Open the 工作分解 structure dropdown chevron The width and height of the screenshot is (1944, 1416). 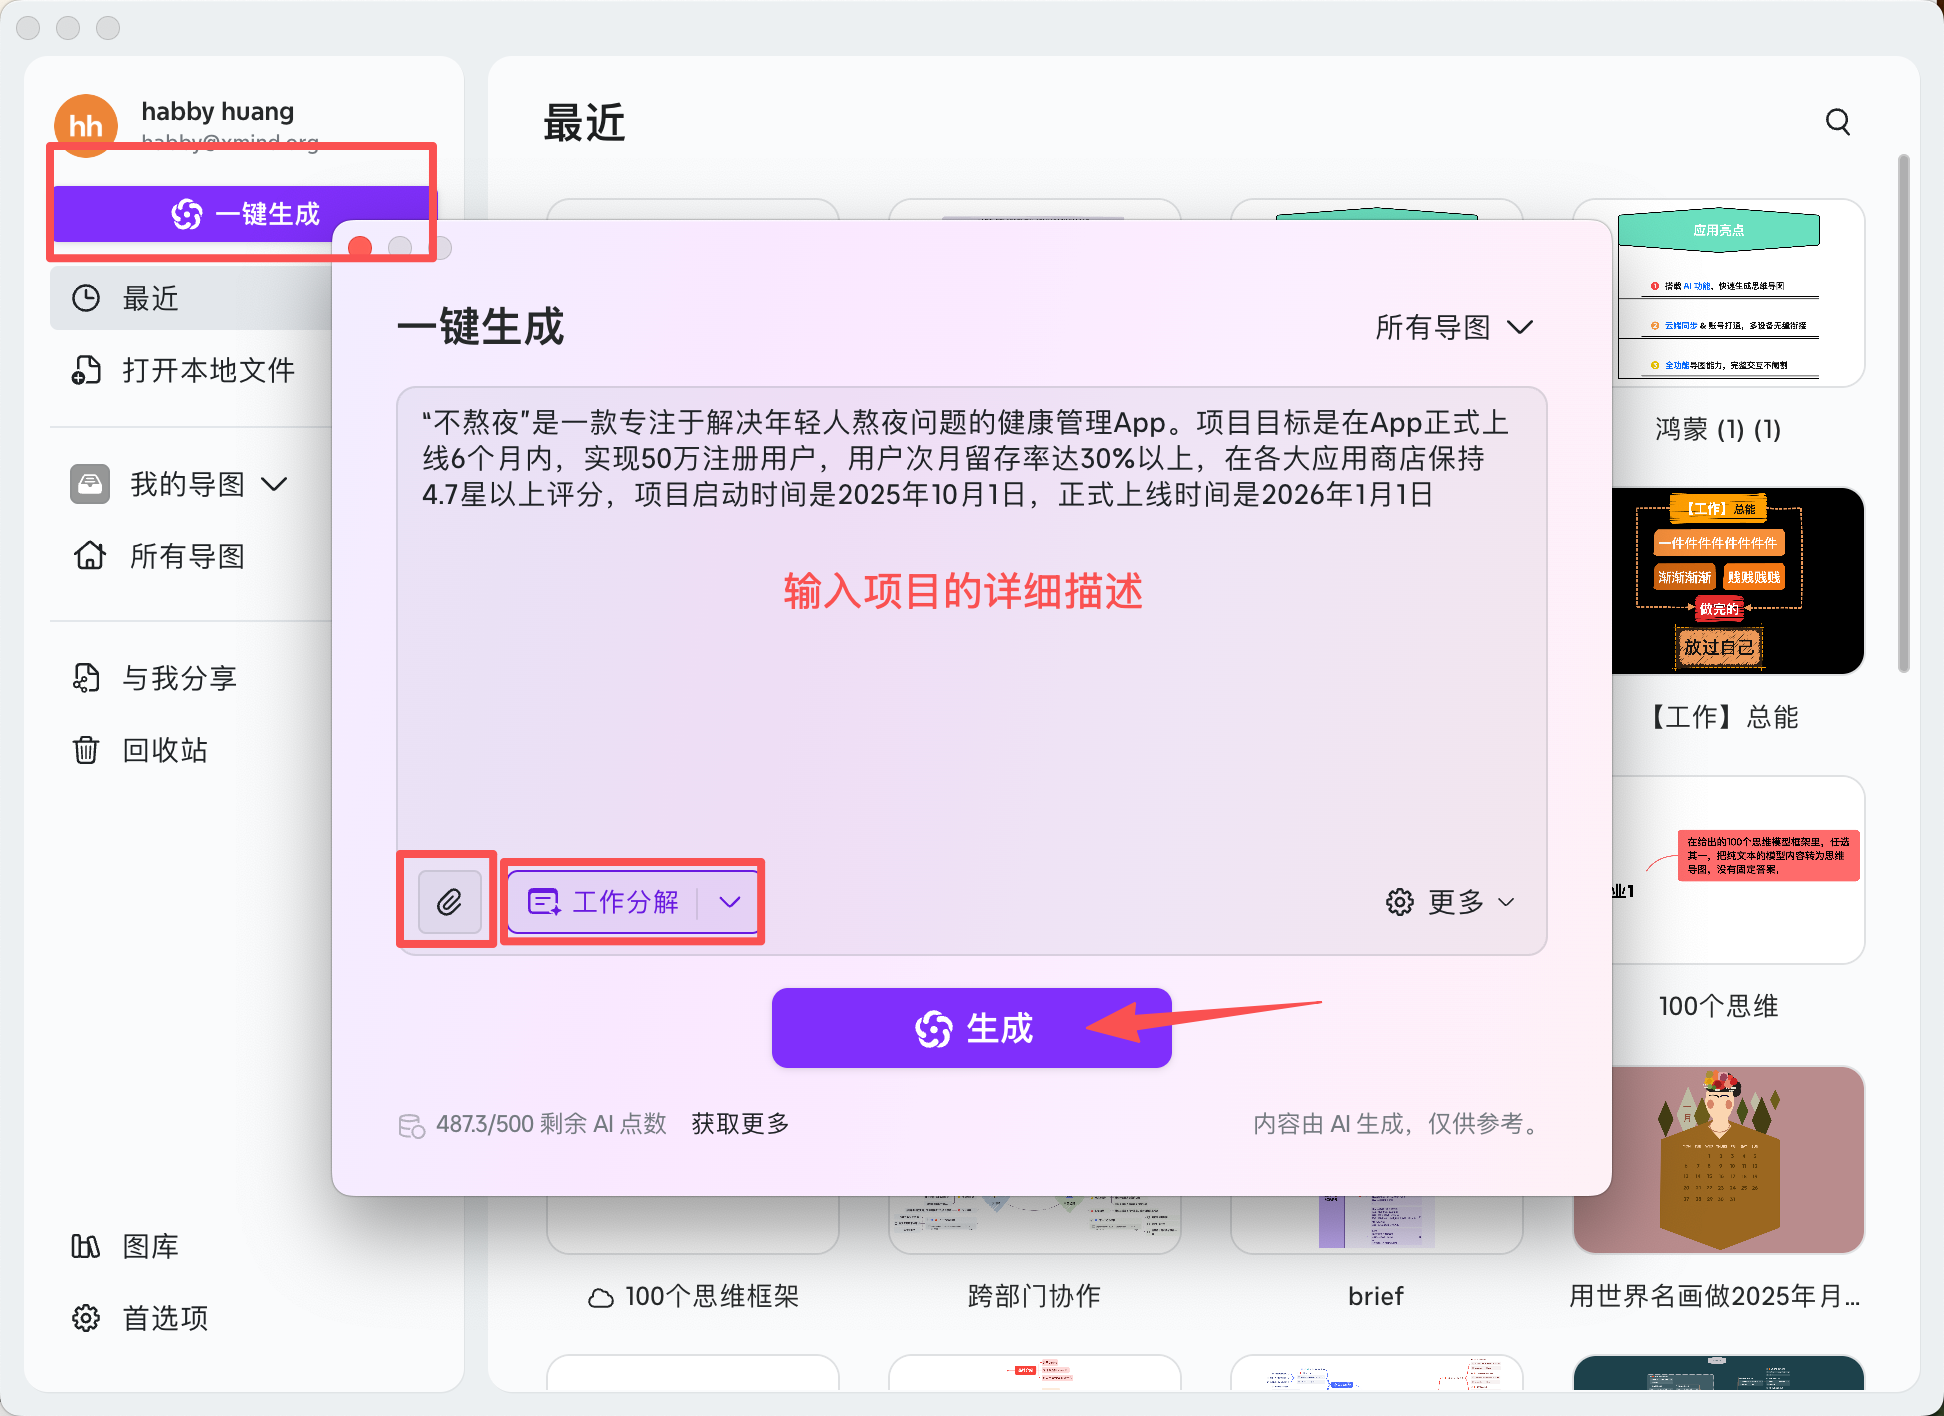[729, 902]
